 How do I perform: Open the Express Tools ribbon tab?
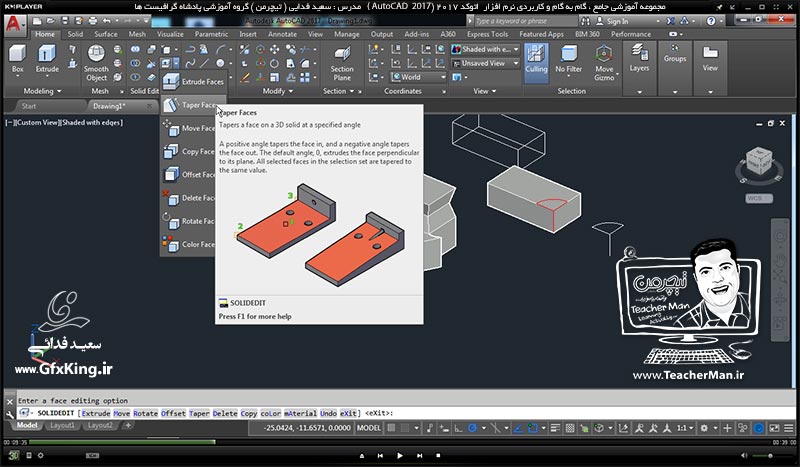(x=487, y=34)
